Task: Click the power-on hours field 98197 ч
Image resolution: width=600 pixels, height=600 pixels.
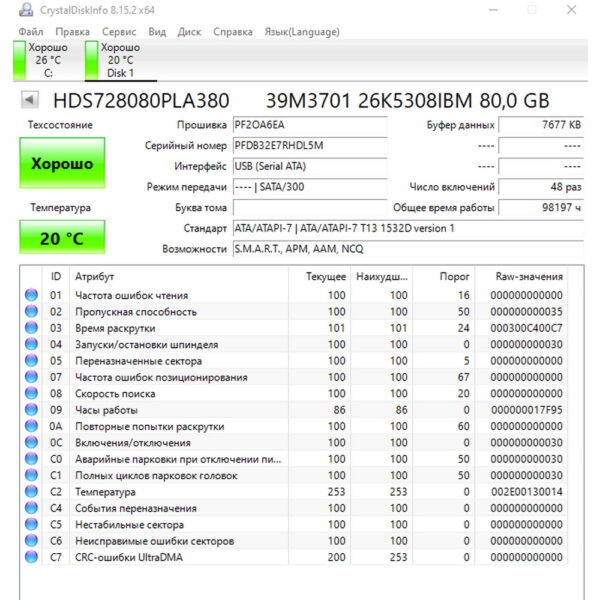Action: click(x=541, y=207)
